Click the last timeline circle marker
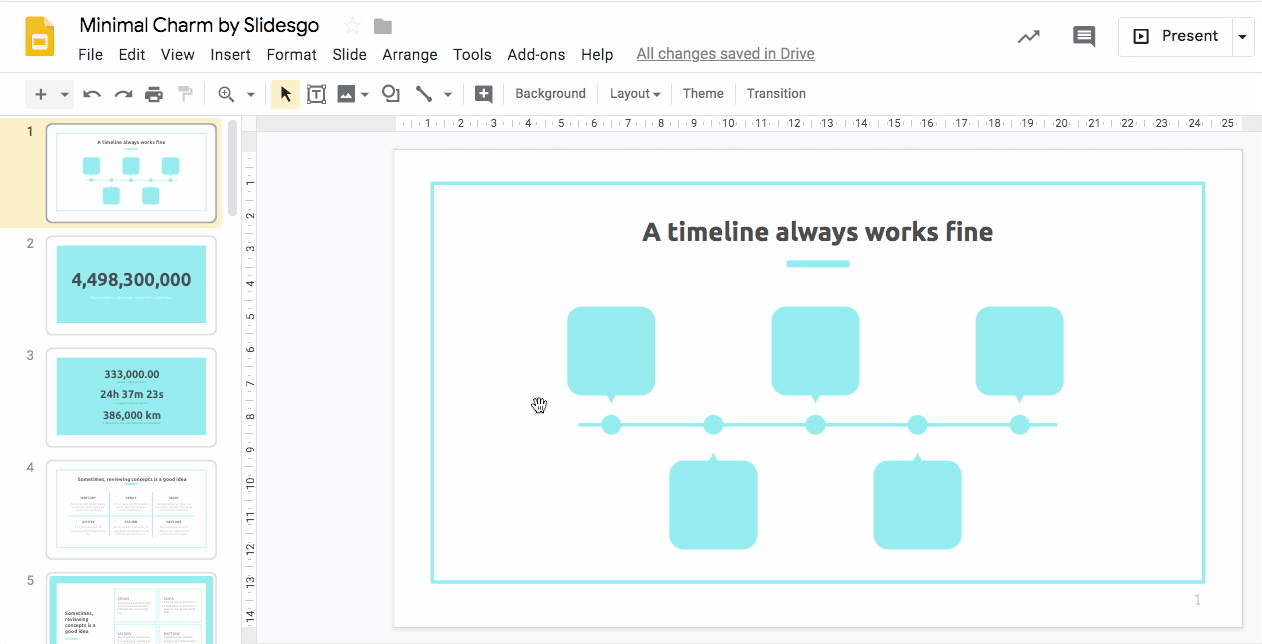1262x644 pixels. click(x=1019, y=425)
